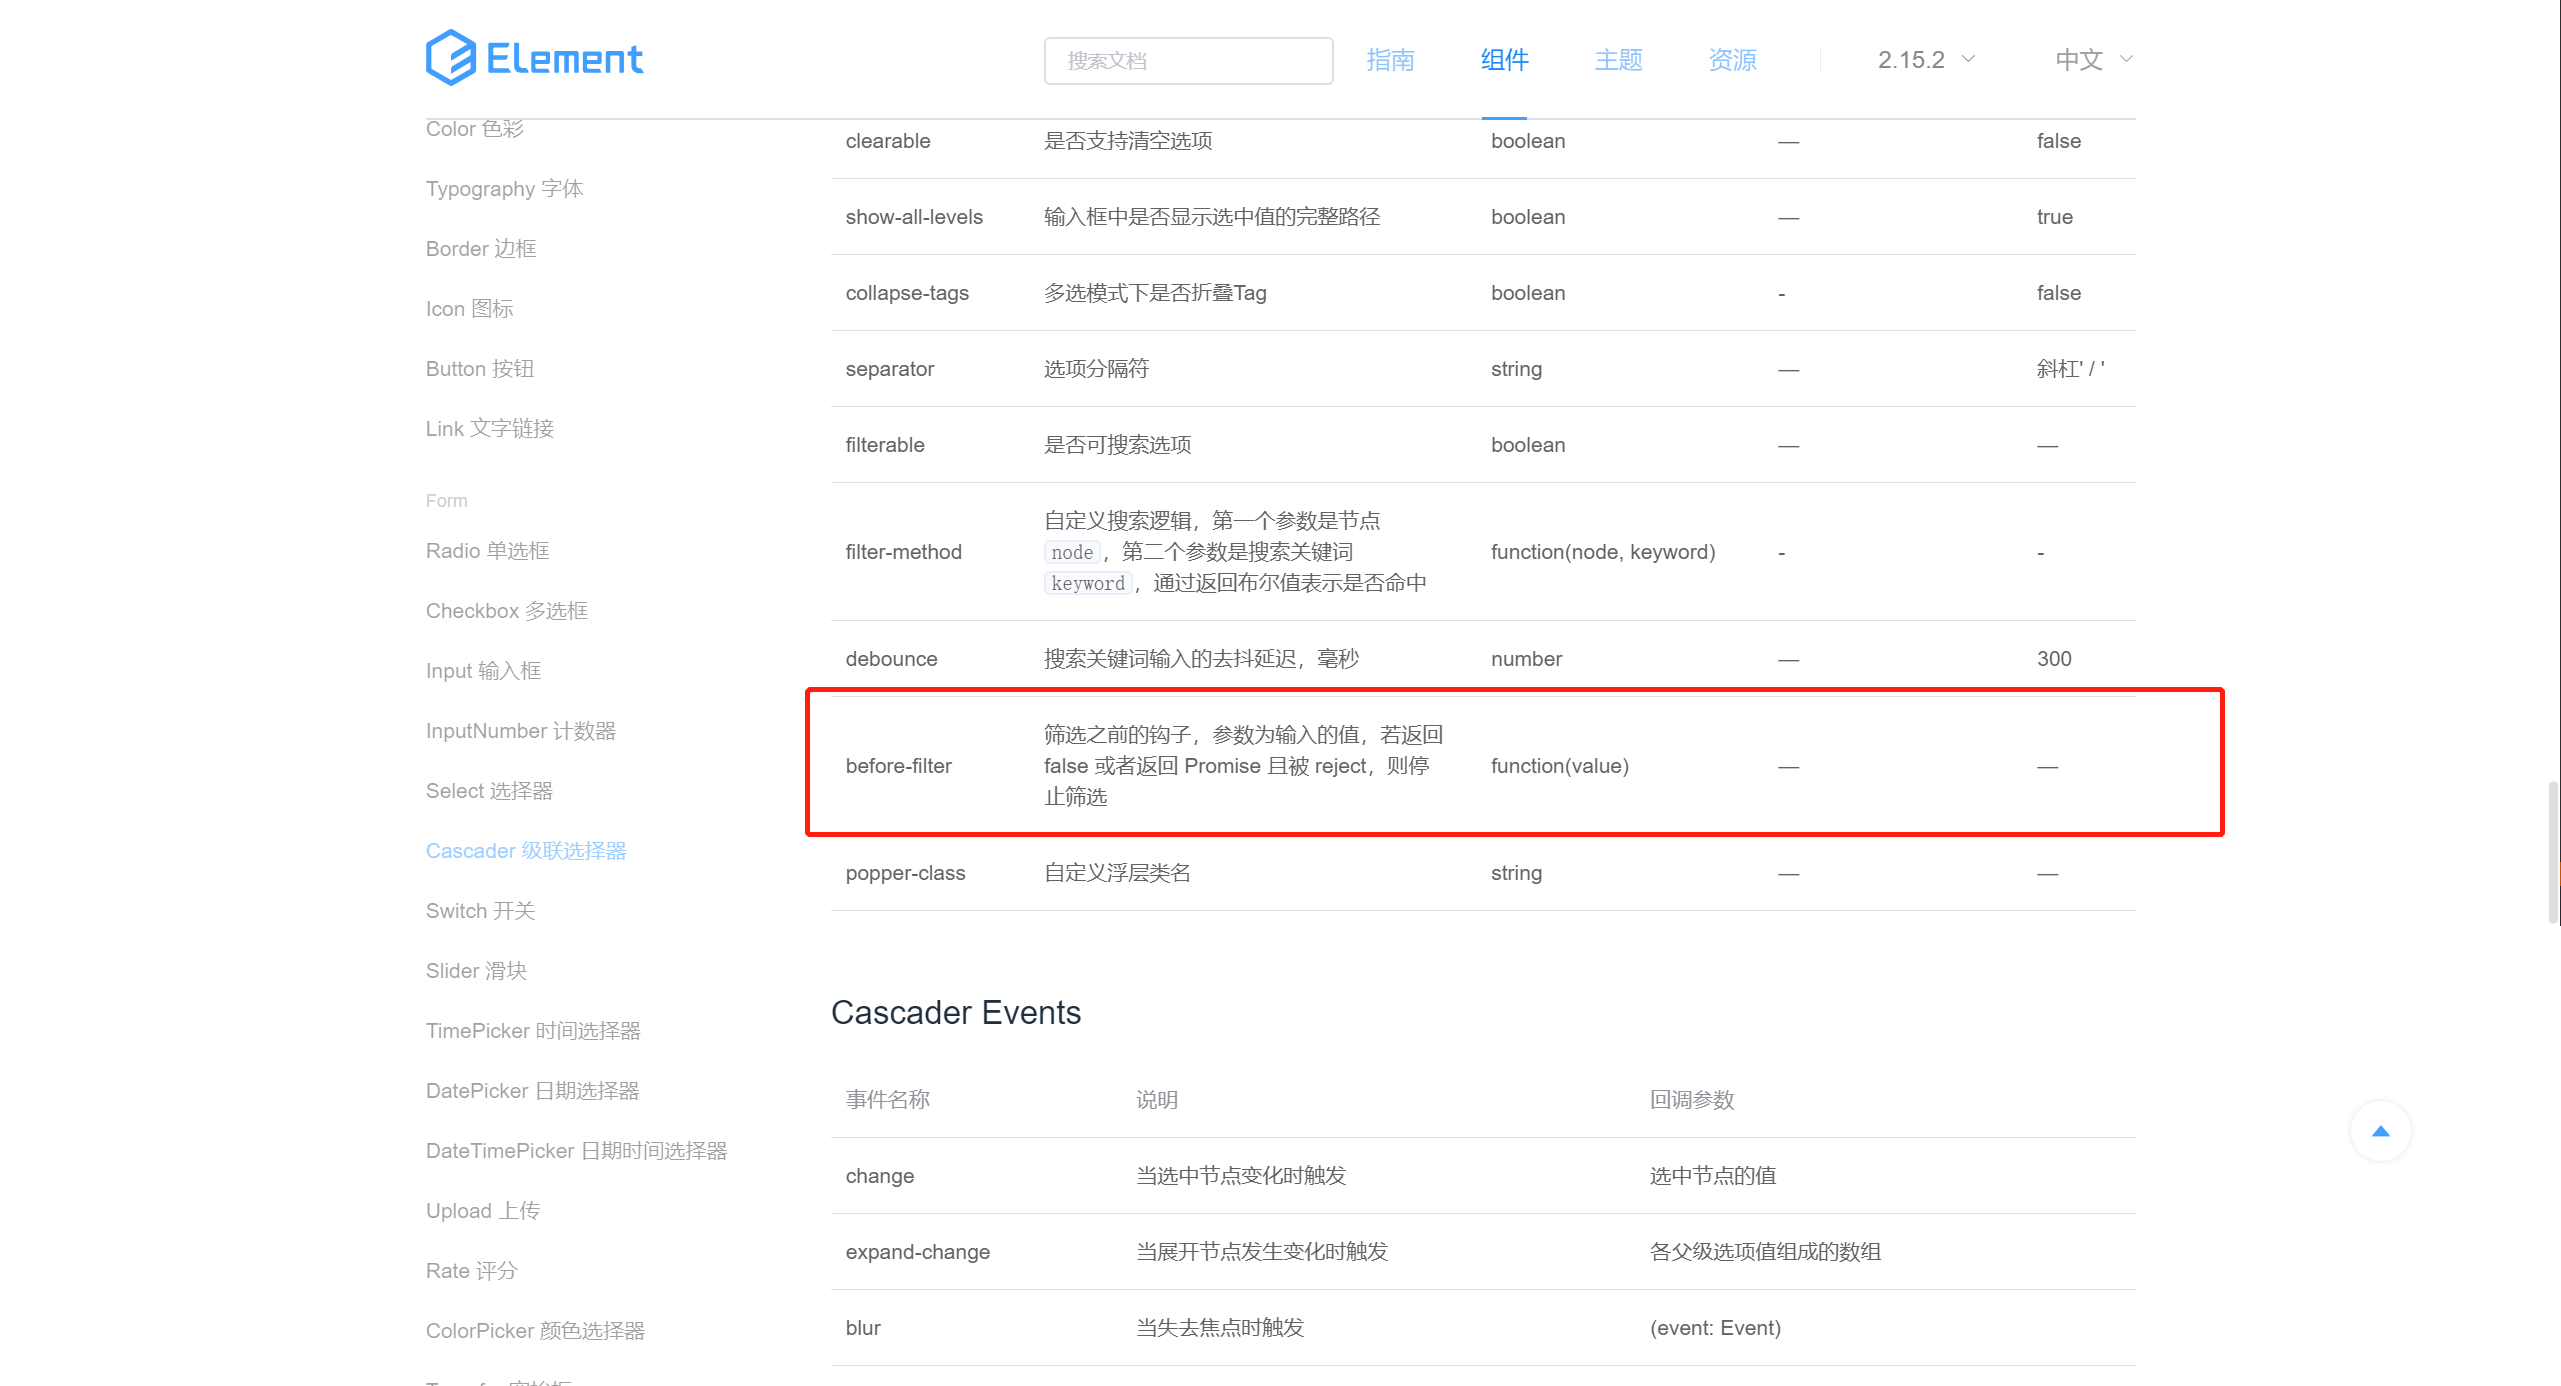Screen dimensions: 2561x1386
Task: Open the Upload 上传 component page
Action: tap(482, 1210)
